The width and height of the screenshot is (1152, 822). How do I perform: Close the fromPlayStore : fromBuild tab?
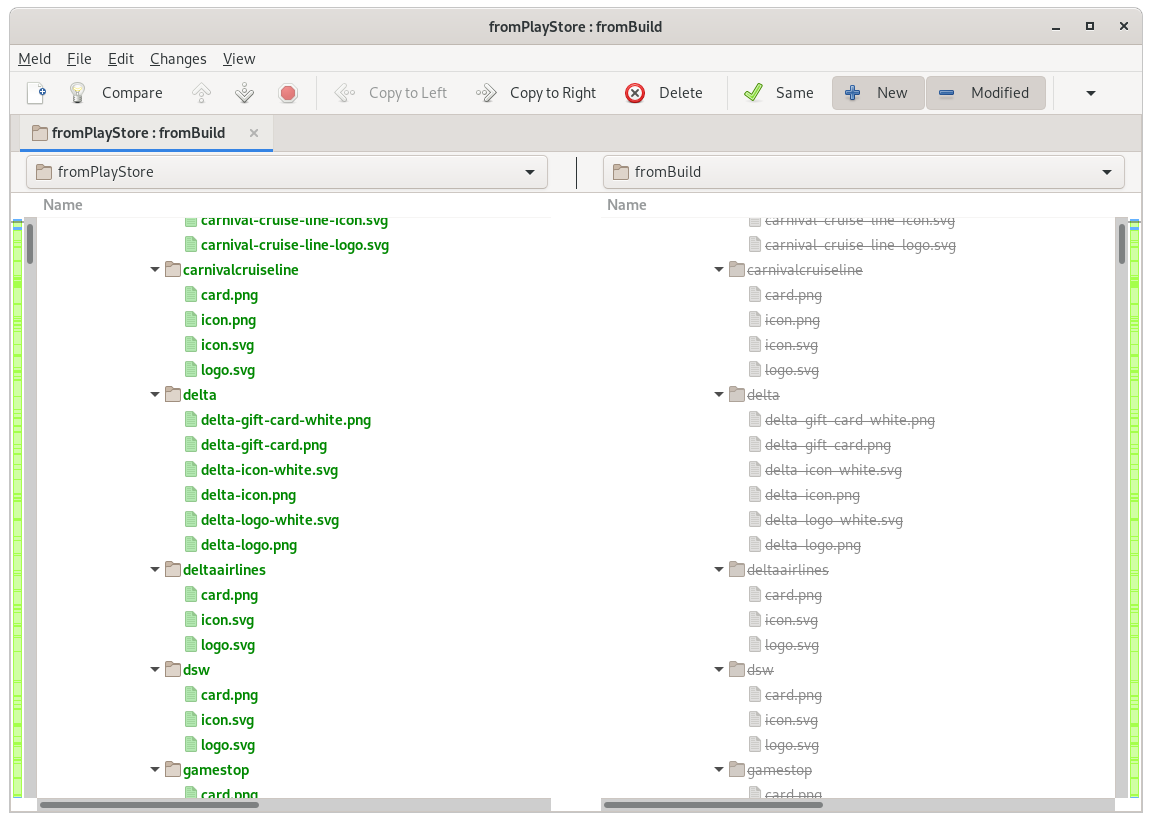[x=254, y=133]
